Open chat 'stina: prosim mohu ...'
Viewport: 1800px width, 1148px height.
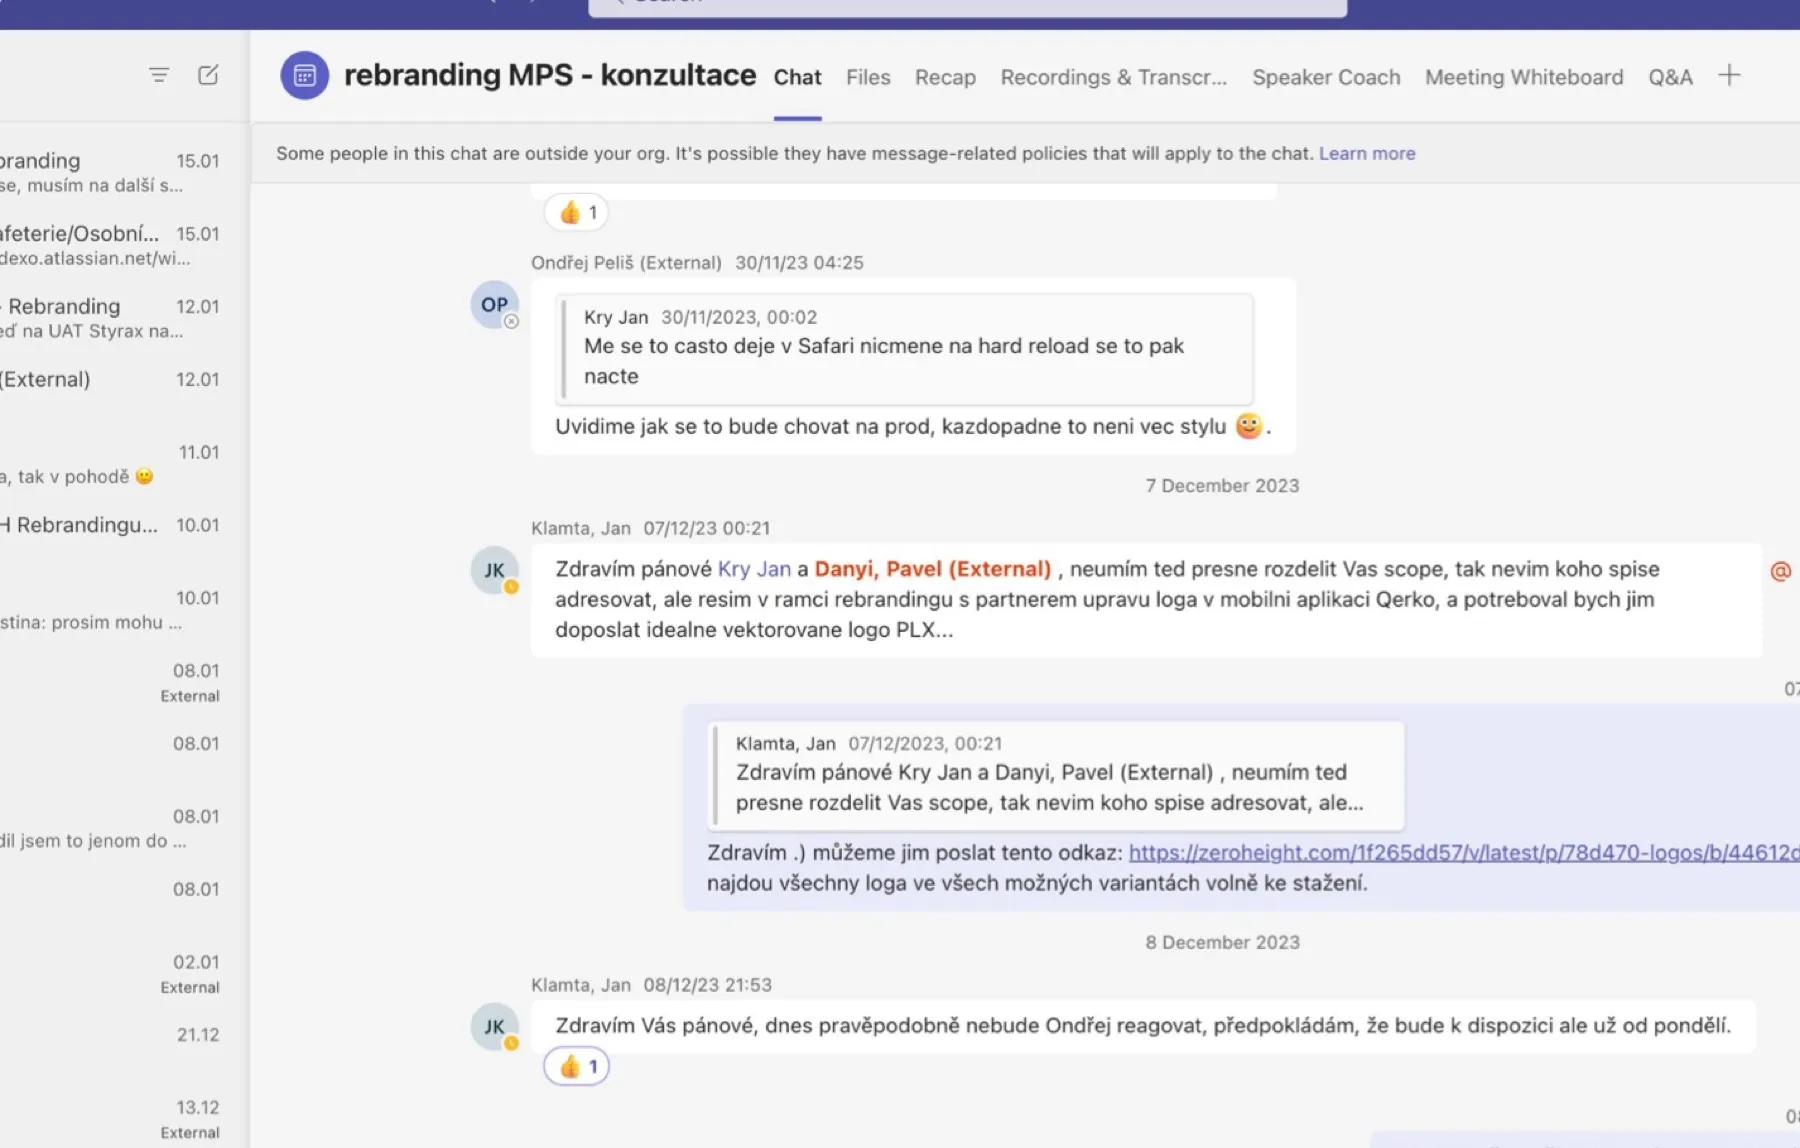coord(110,610)
